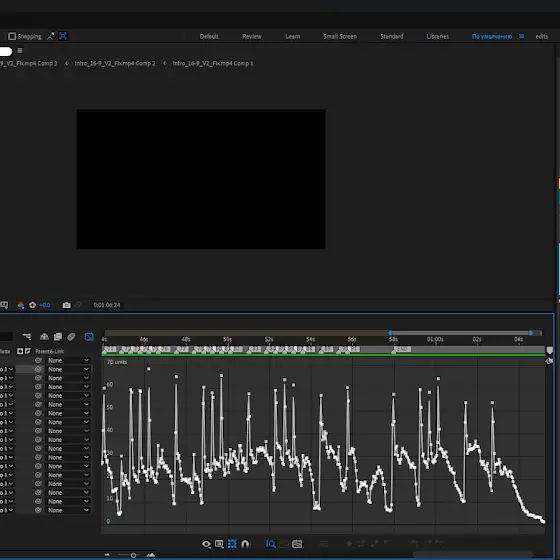Open the bottom layer's Parent None dropdown
Image resolution: width=560 pixels, height=560 pixels.
68,510
